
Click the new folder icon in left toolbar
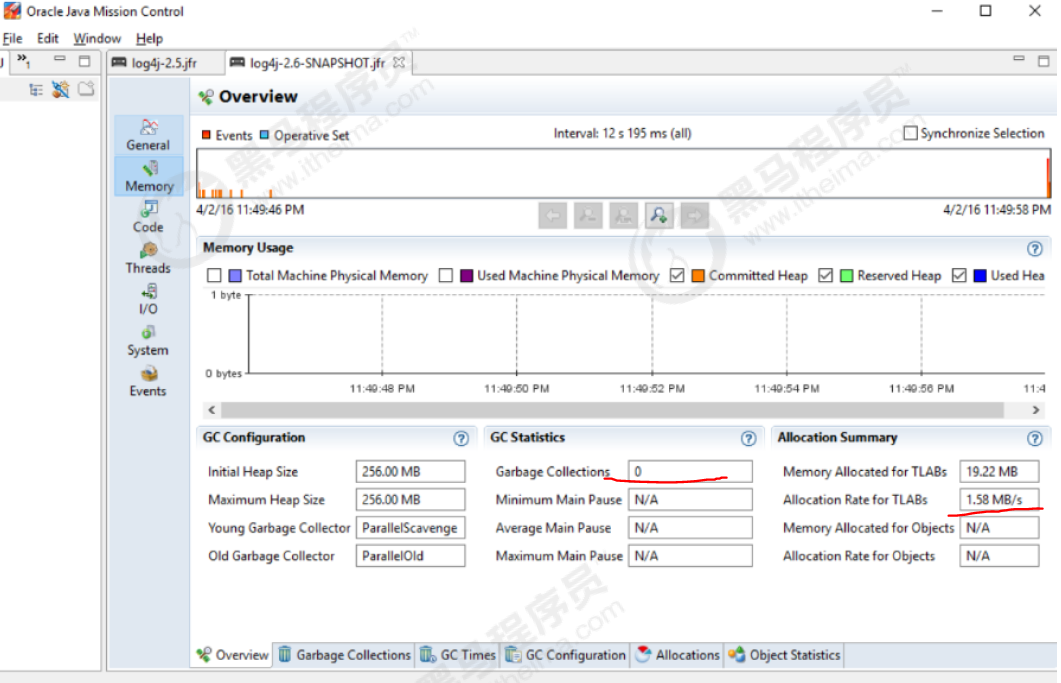pos(86,89)
